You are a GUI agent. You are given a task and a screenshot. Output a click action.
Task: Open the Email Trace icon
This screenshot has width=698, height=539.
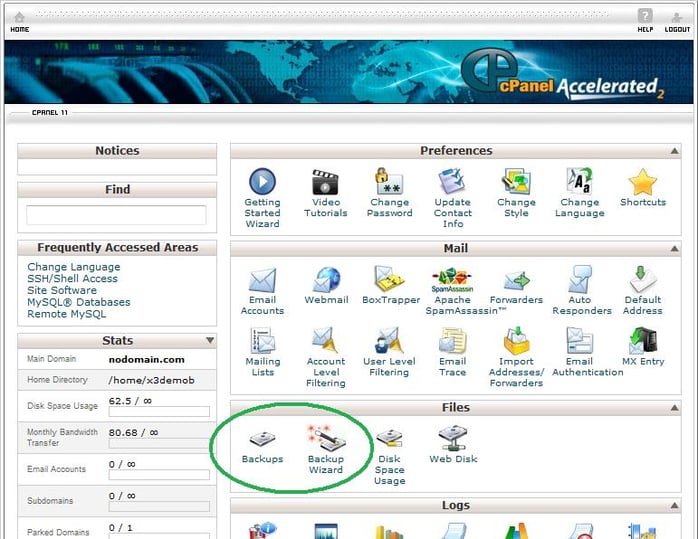tap(452, 340)
